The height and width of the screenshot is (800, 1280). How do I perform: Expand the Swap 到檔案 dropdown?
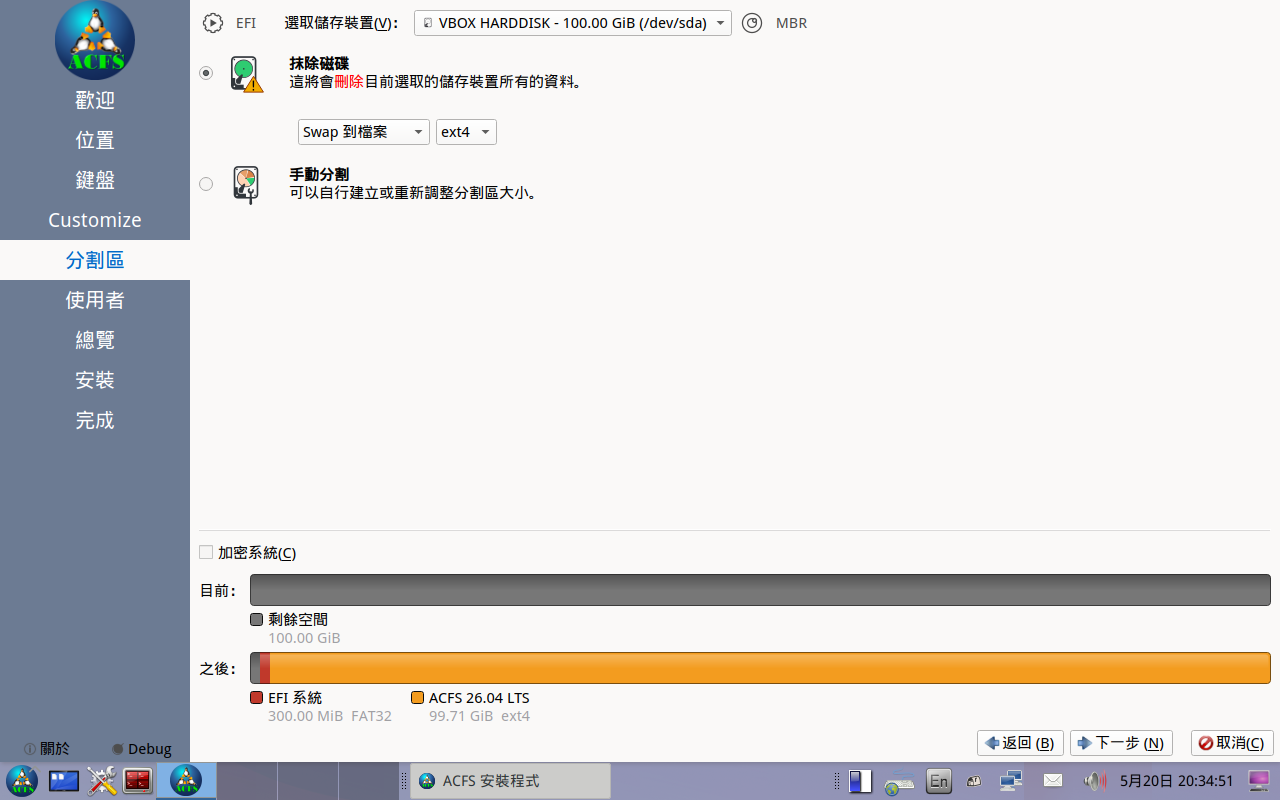click(x=364, y=132)
